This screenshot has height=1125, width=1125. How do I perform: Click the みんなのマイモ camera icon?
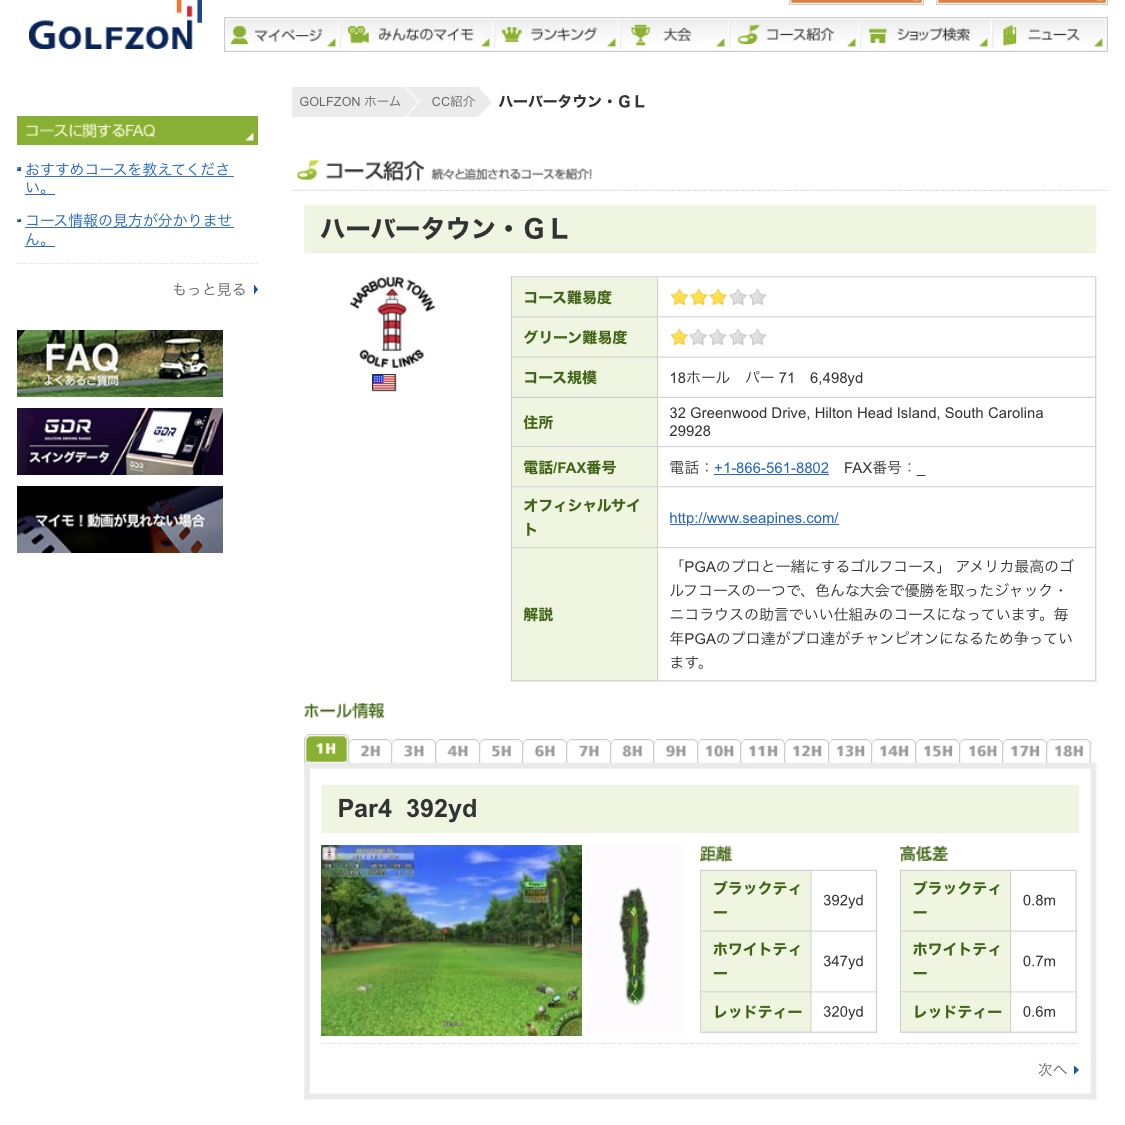tap(358, 34)
